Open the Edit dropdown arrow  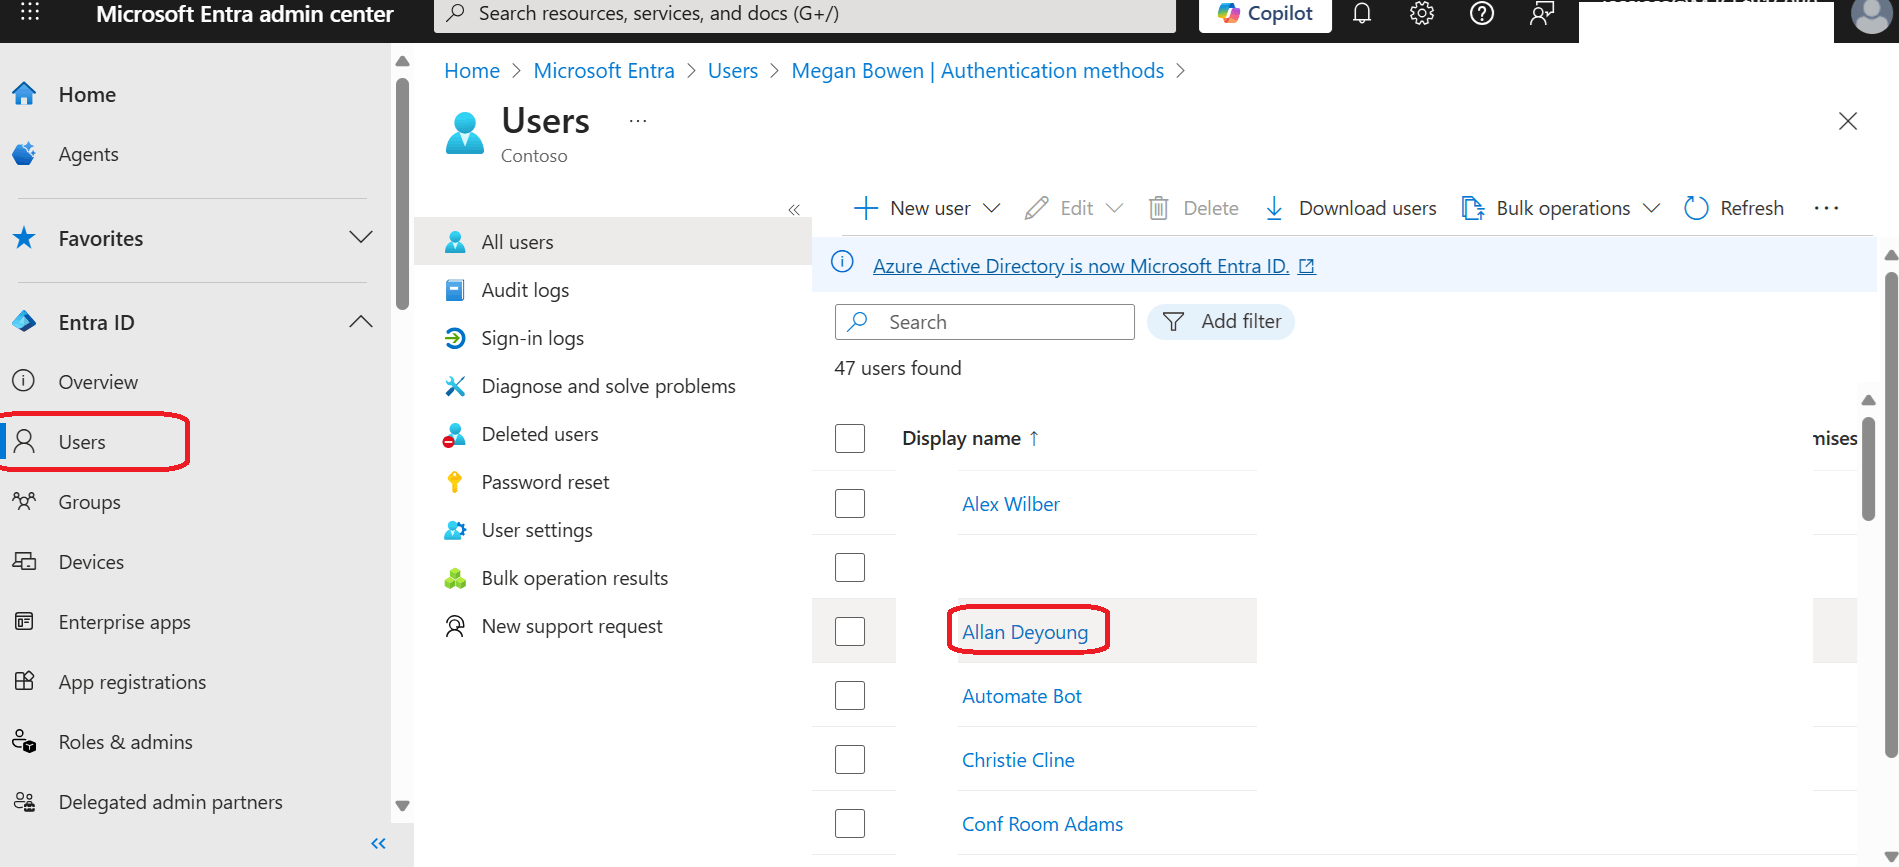point(1115,208)
